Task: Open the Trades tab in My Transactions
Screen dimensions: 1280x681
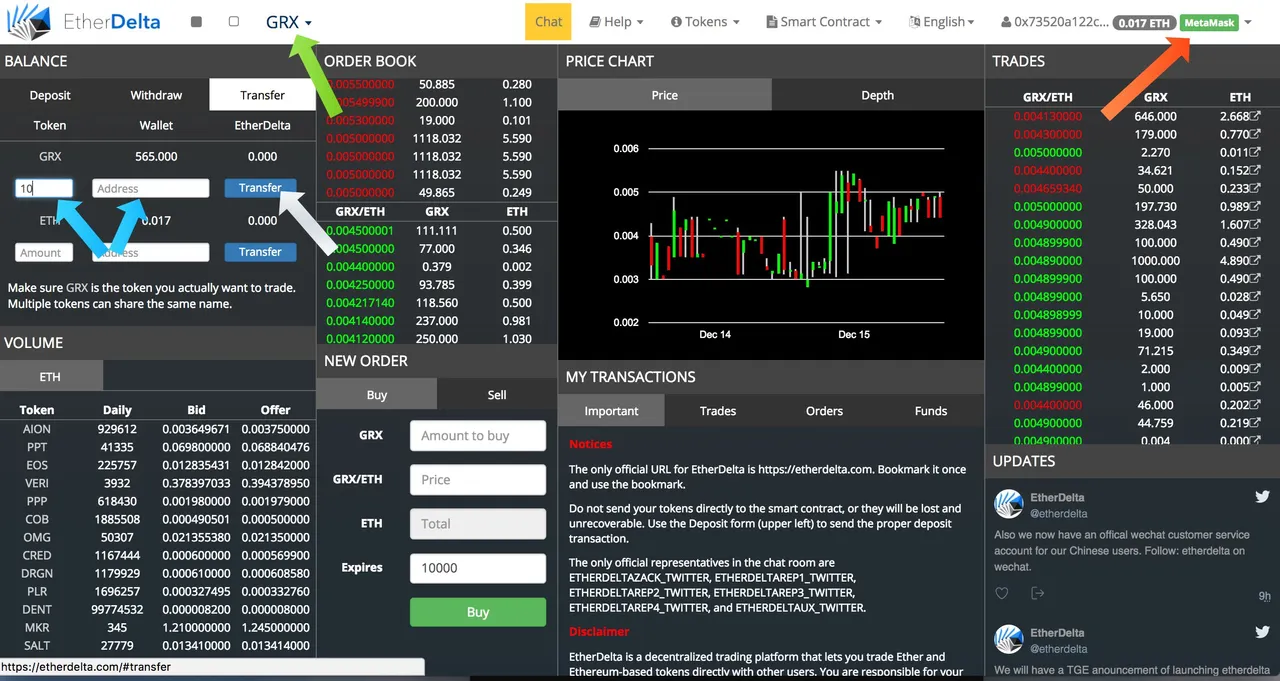Action: [718, 411]
